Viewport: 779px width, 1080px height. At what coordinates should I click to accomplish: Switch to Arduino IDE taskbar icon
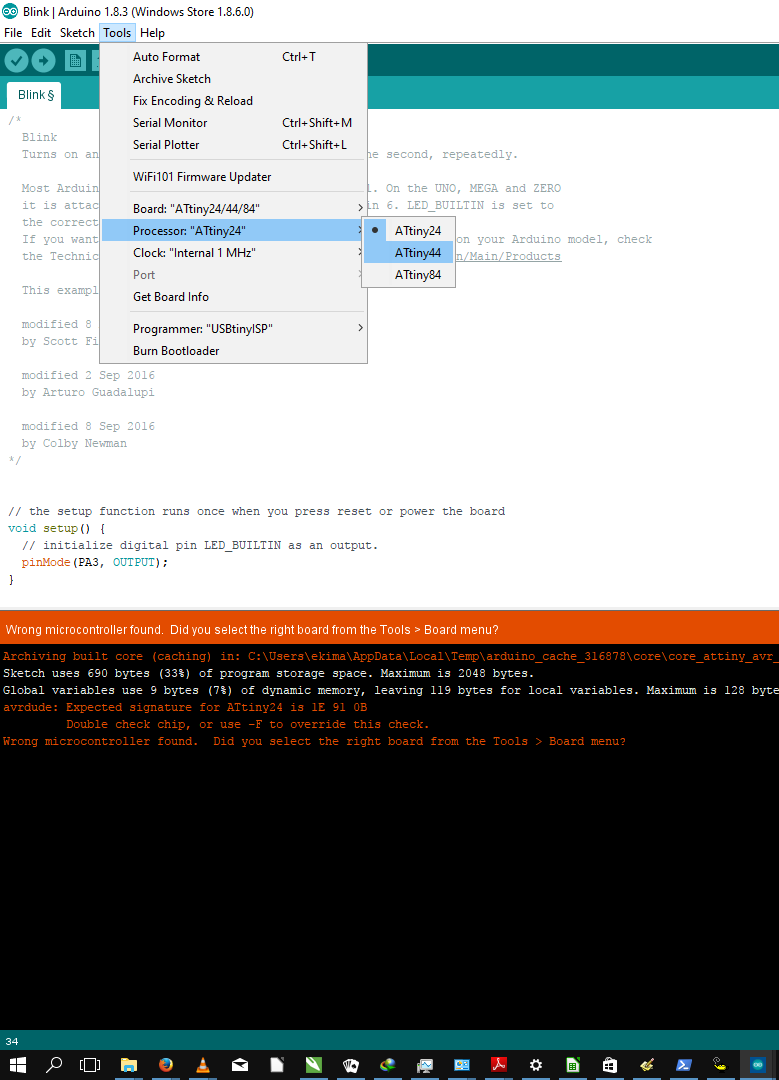pos(758,1065)
